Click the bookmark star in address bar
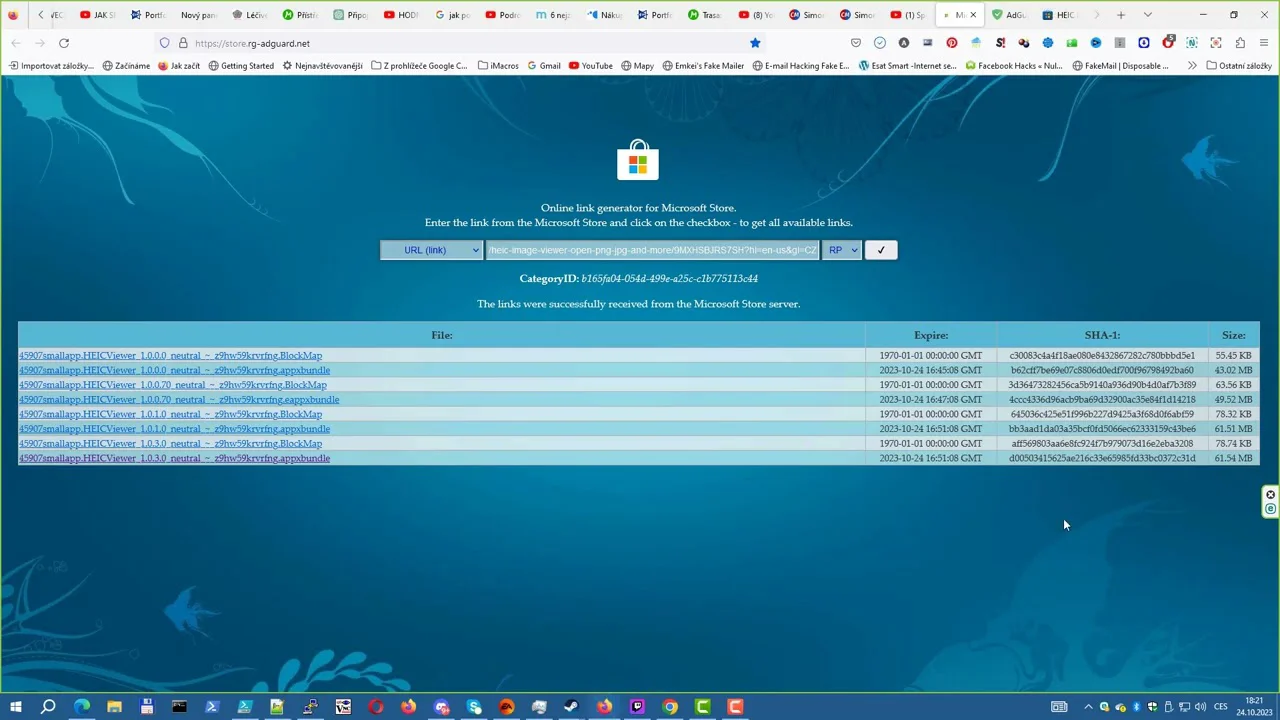The width and height of the screenshot is (1280, 720). click(x=755, y=43)
